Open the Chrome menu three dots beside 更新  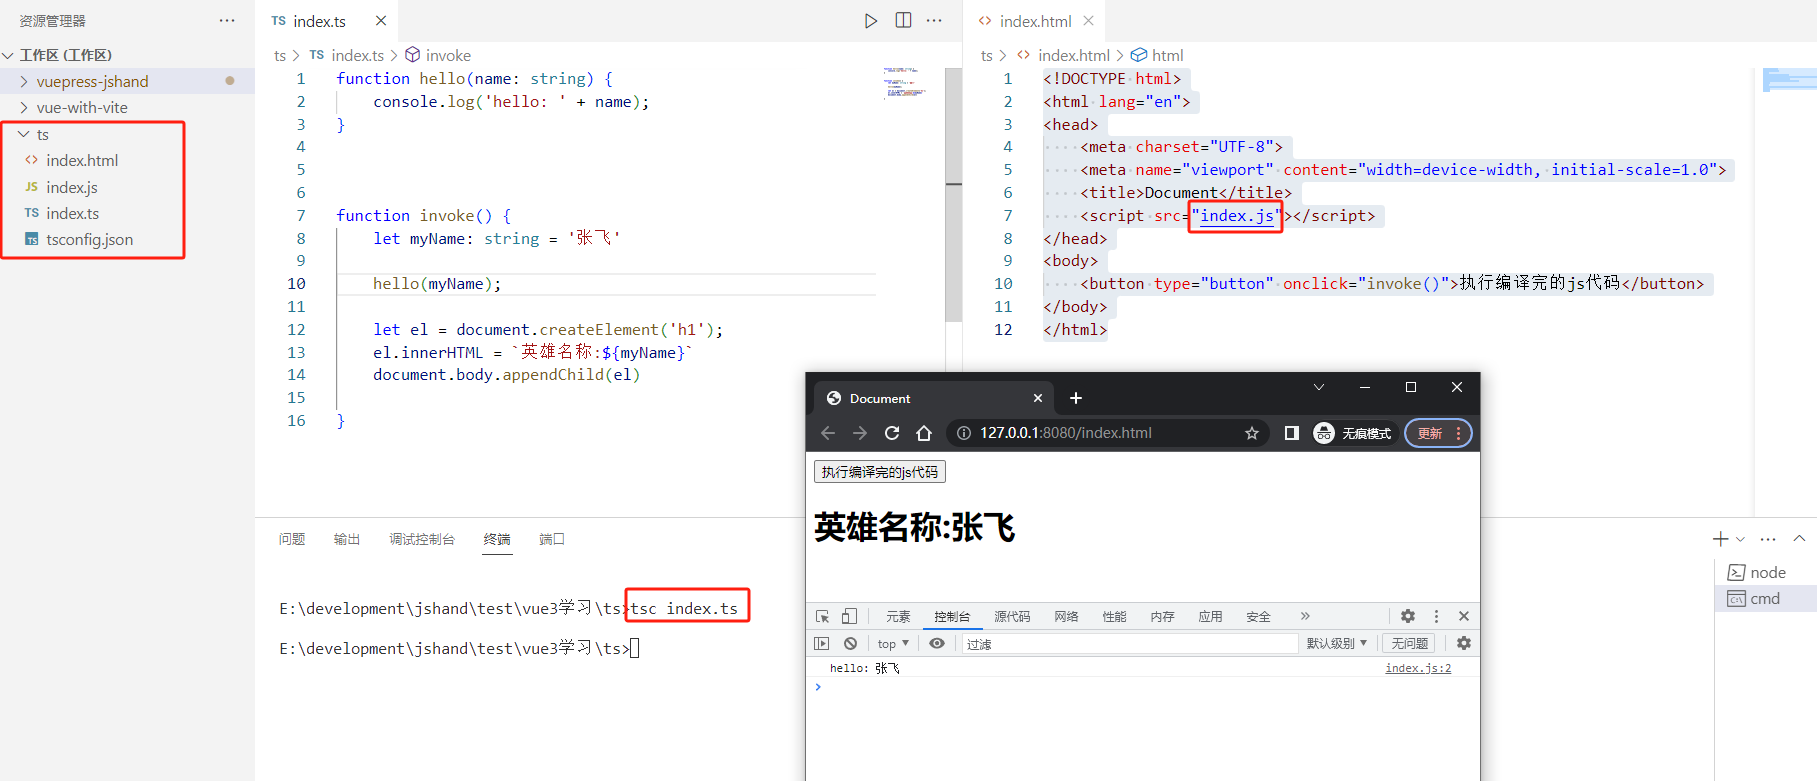pyautogui.click(x=1459, y=433)
